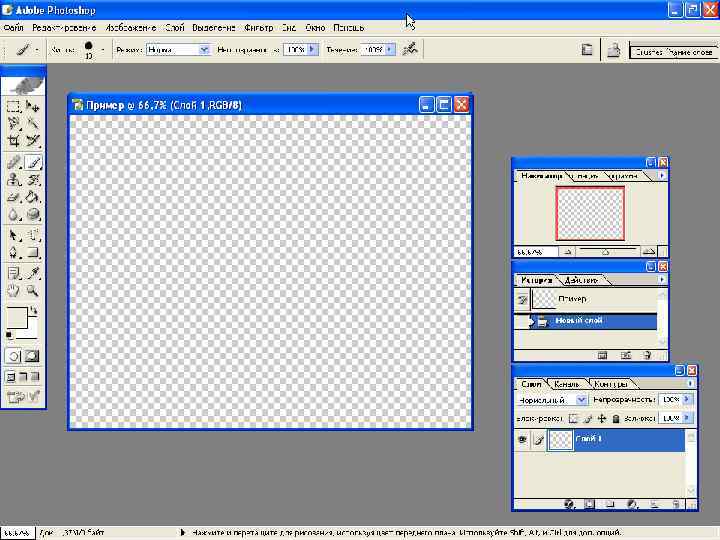Screen dimensions: 720x540
Task: Open brush opacity slider arrow in options bar
Action: 313,49
